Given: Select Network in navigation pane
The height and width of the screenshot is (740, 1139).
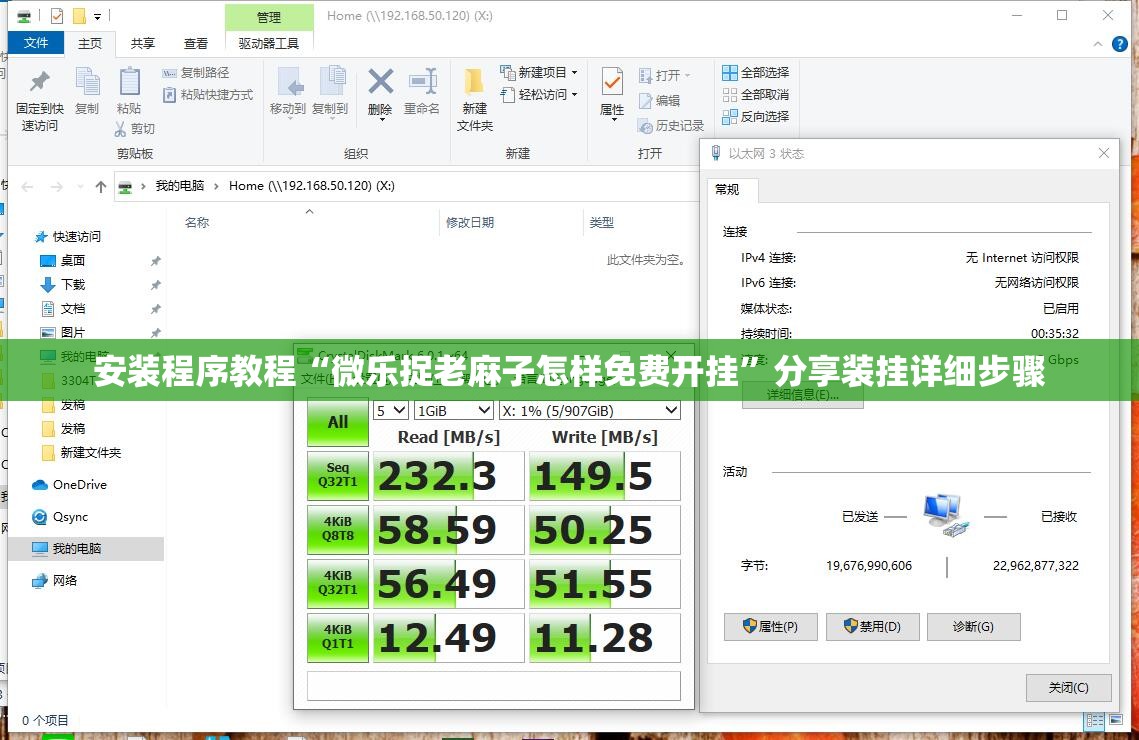Looking at the screenshot, I should click(x=54, y=580).
